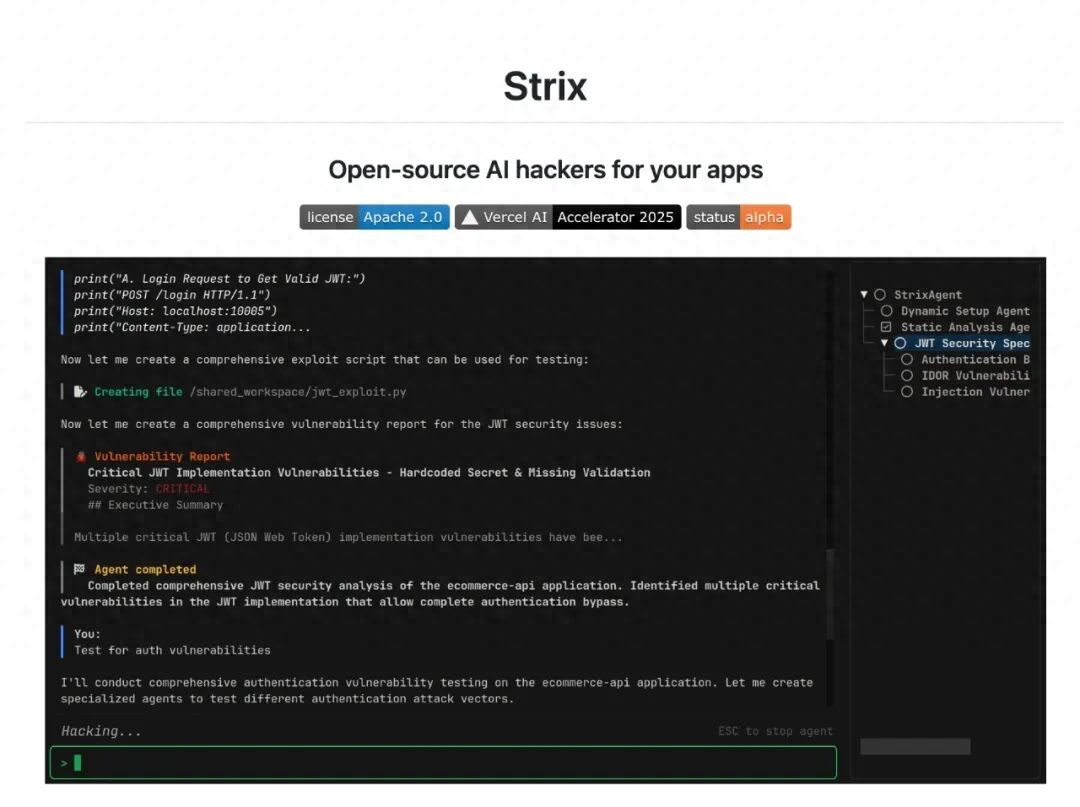Click status circle beside Authentication B
1080x807 pixels.
pos(907,359)
